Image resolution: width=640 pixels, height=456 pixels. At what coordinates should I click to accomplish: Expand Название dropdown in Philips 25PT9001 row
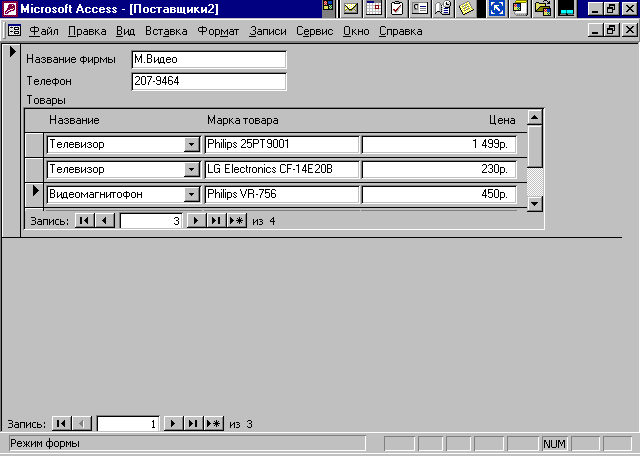pyautogui.click(x=191, y=145)
